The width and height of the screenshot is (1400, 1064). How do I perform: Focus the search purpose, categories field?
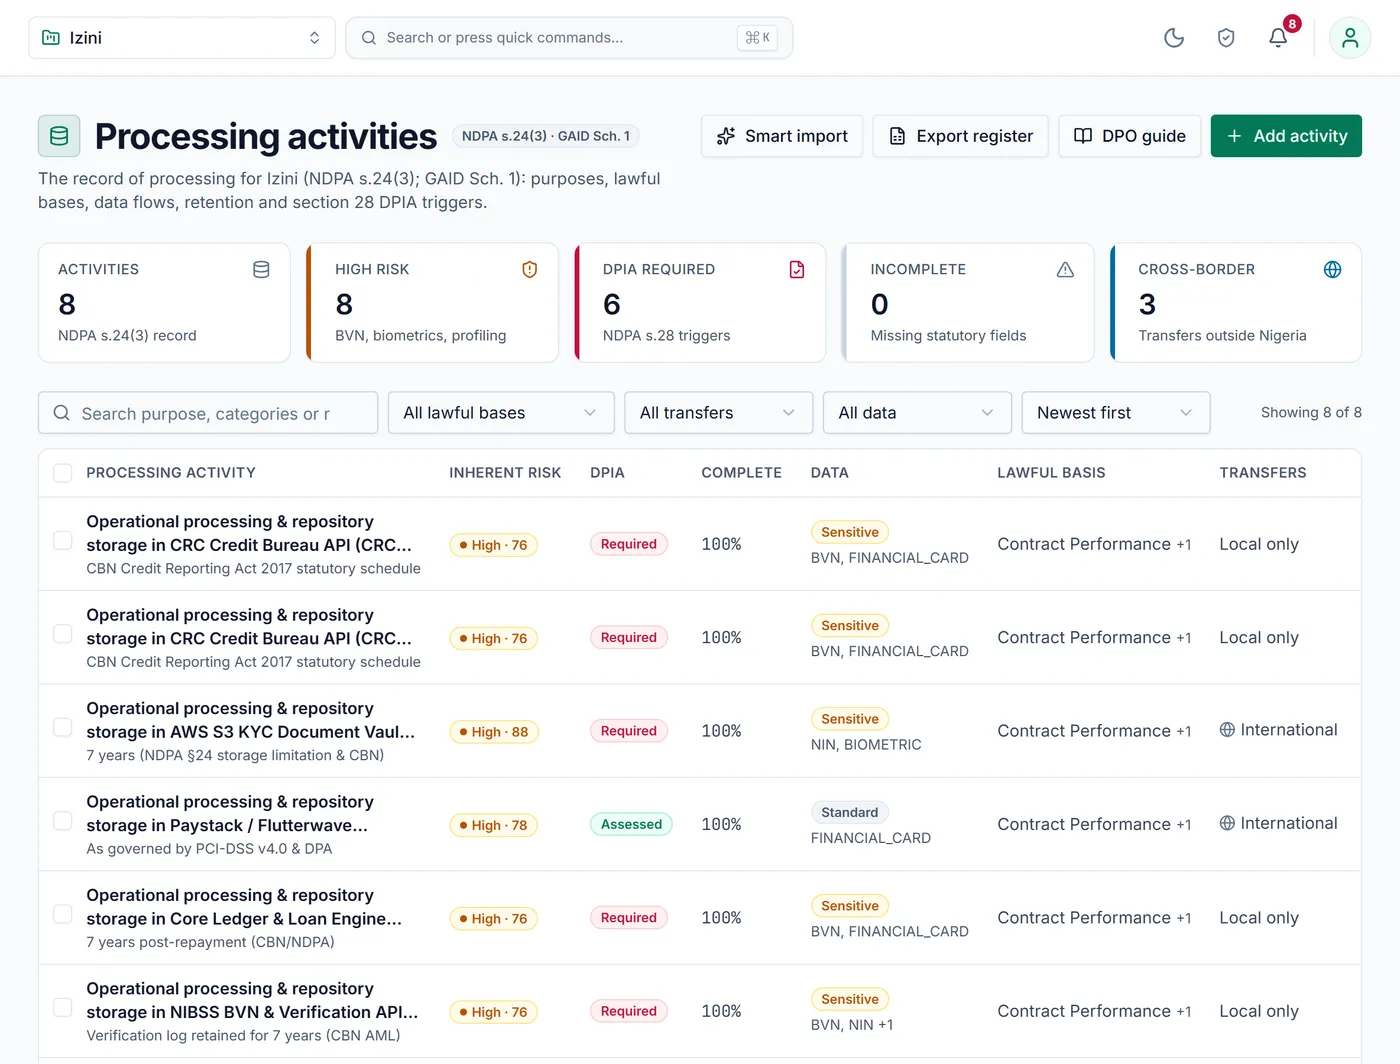pyautogui.click(x=208, y=413)
